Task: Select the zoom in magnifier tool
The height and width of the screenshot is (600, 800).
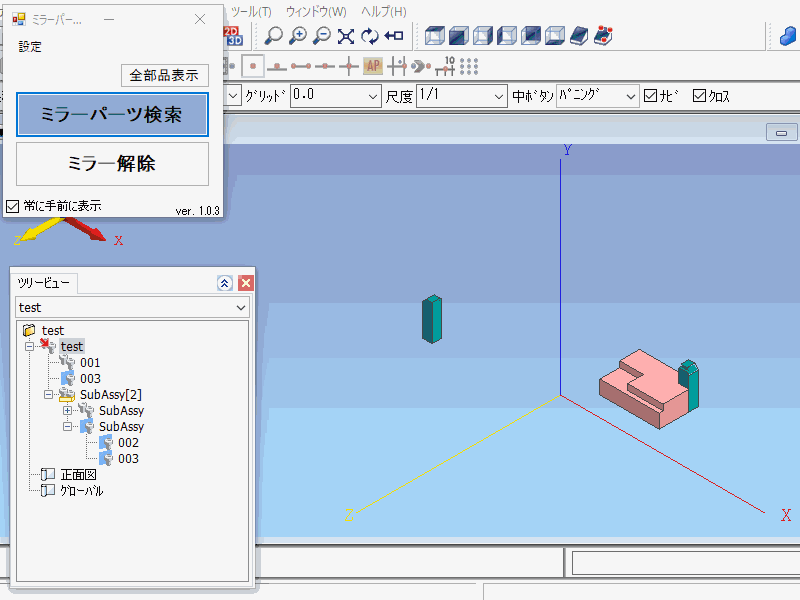Action: [298, 36]
